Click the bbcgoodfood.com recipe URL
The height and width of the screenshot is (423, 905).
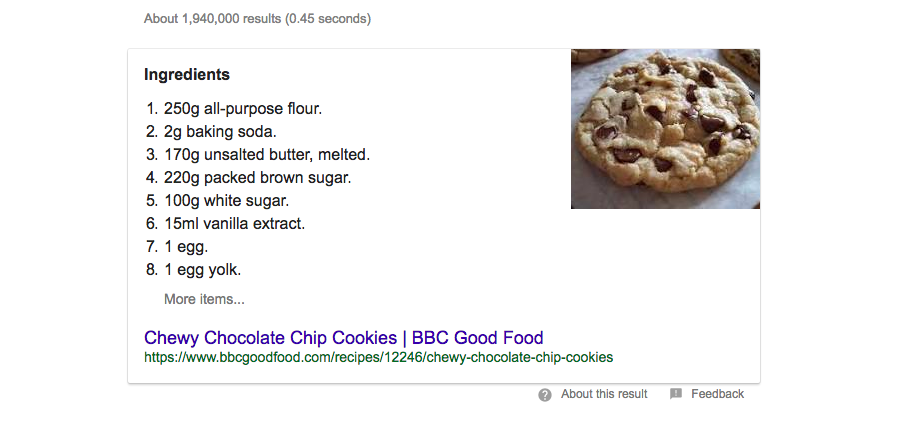379,357
